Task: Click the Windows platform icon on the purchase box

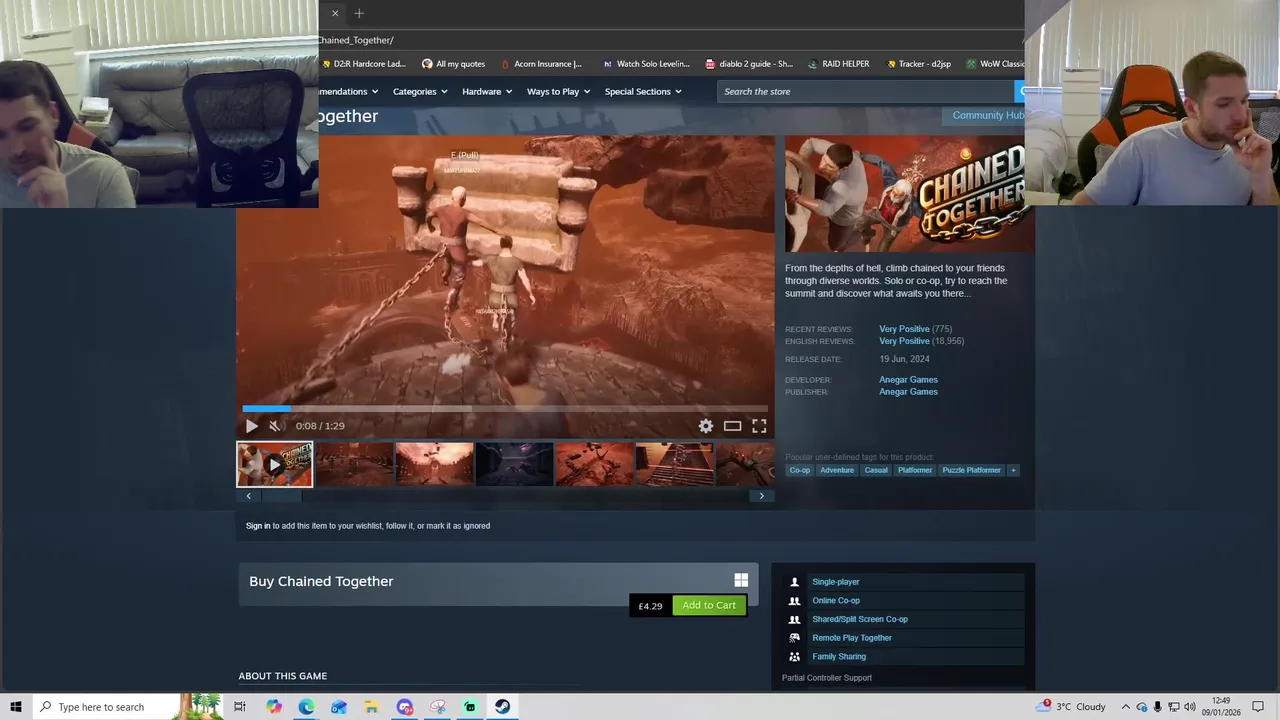Action: [x=741, y=580]
